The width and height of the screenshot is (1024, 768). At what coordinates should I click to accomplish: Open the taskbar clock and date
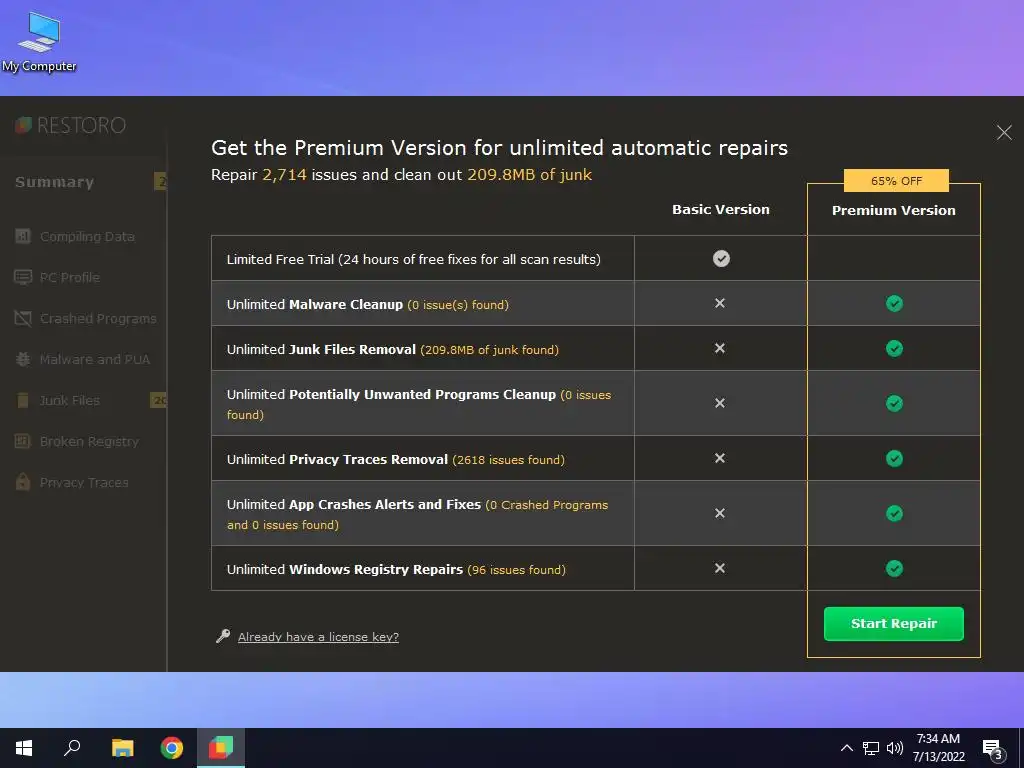click(938, 748)
